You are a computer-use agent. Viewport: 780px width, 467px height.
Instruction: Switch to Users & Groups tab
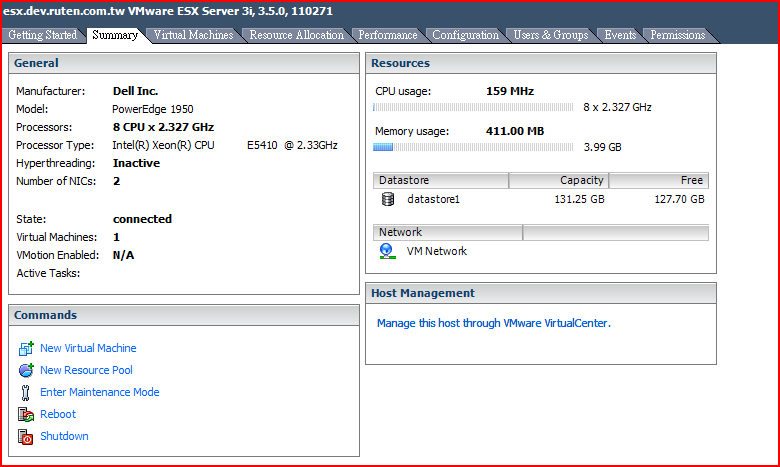click(551, 35)
